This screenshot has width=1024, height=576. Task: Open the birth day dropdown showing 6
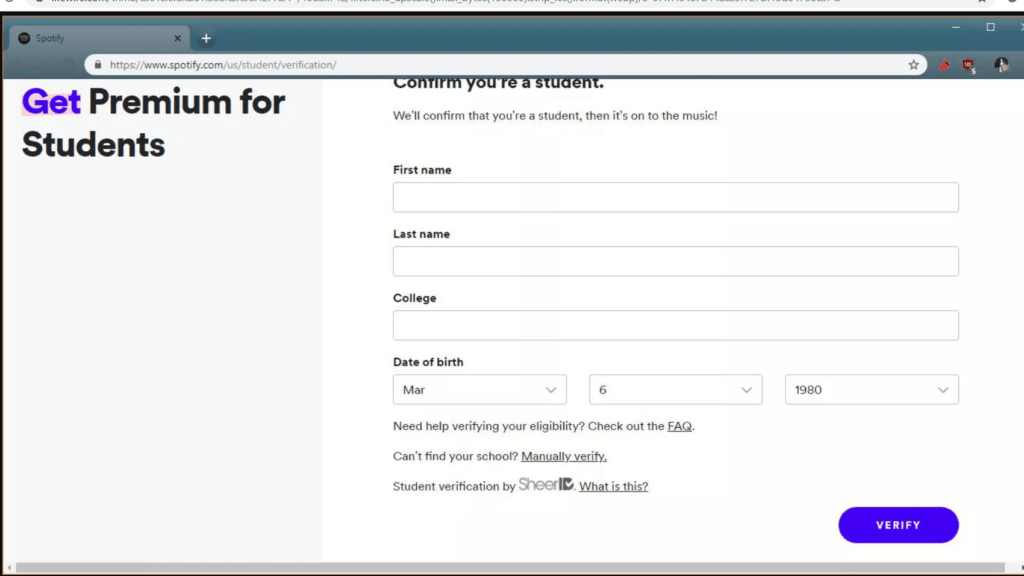point(675,390)
